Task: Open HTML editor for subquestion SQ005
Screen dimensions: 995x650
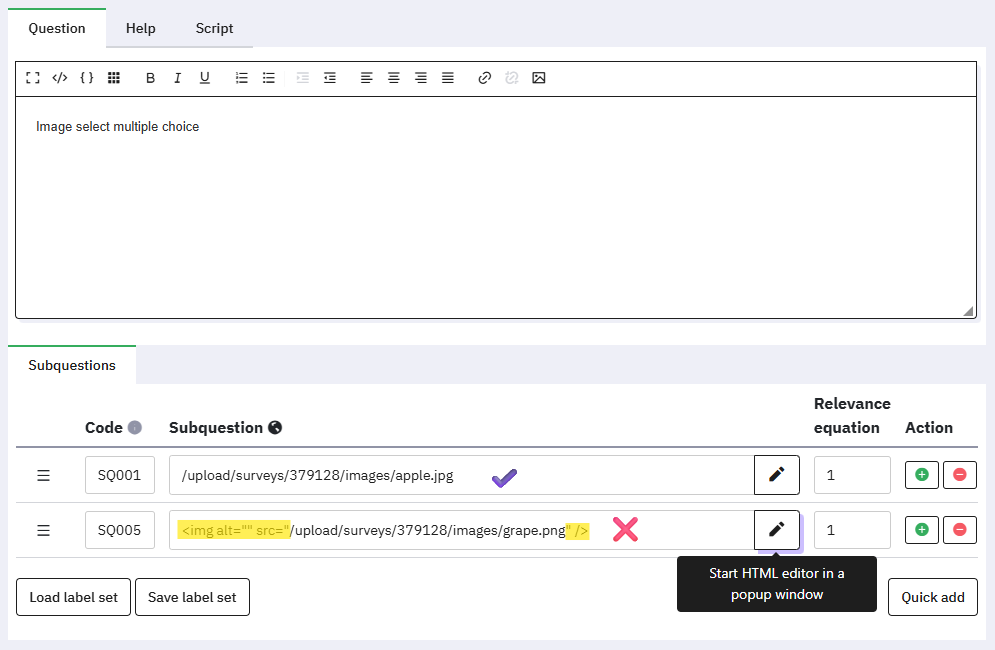Action: [777, 530]
